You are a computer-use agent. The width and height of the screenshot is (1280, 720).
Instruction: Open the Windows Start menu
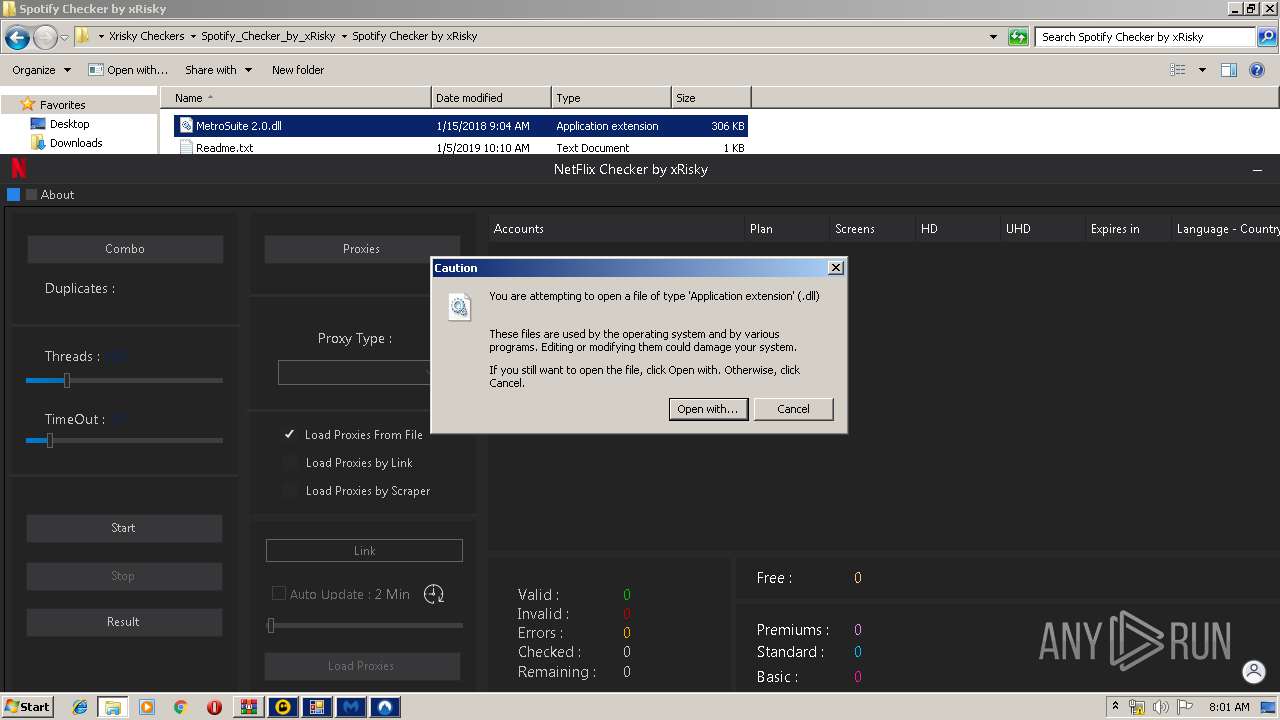(x=28, y=707)
